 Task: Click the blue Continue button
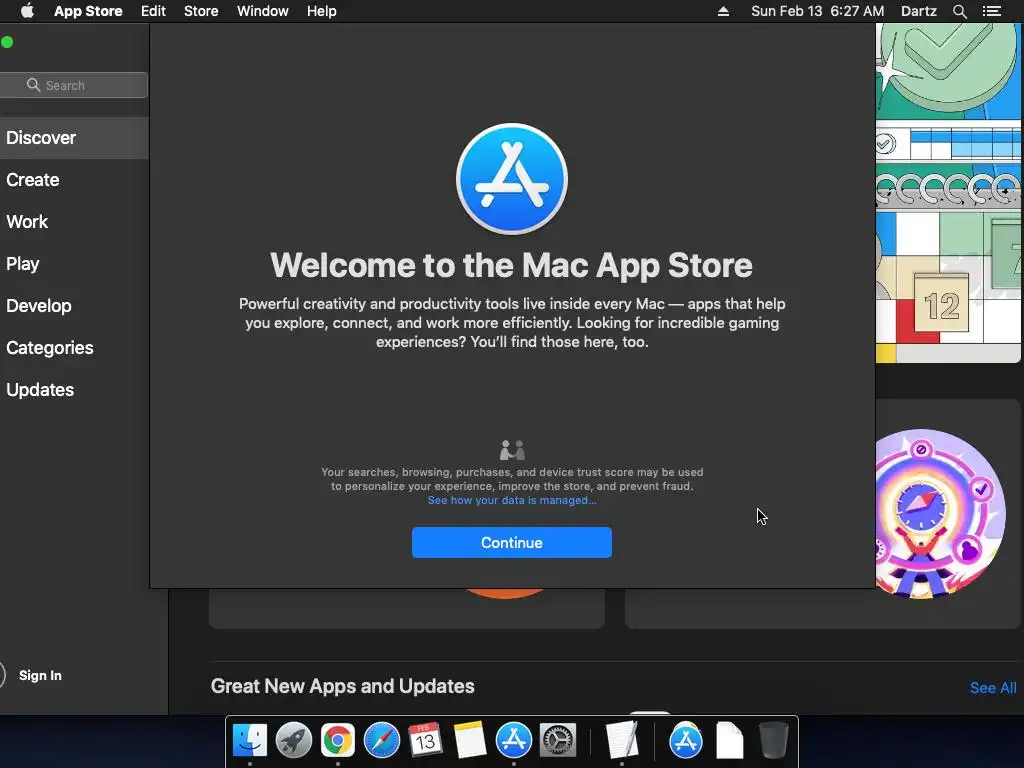click(511, 542)
